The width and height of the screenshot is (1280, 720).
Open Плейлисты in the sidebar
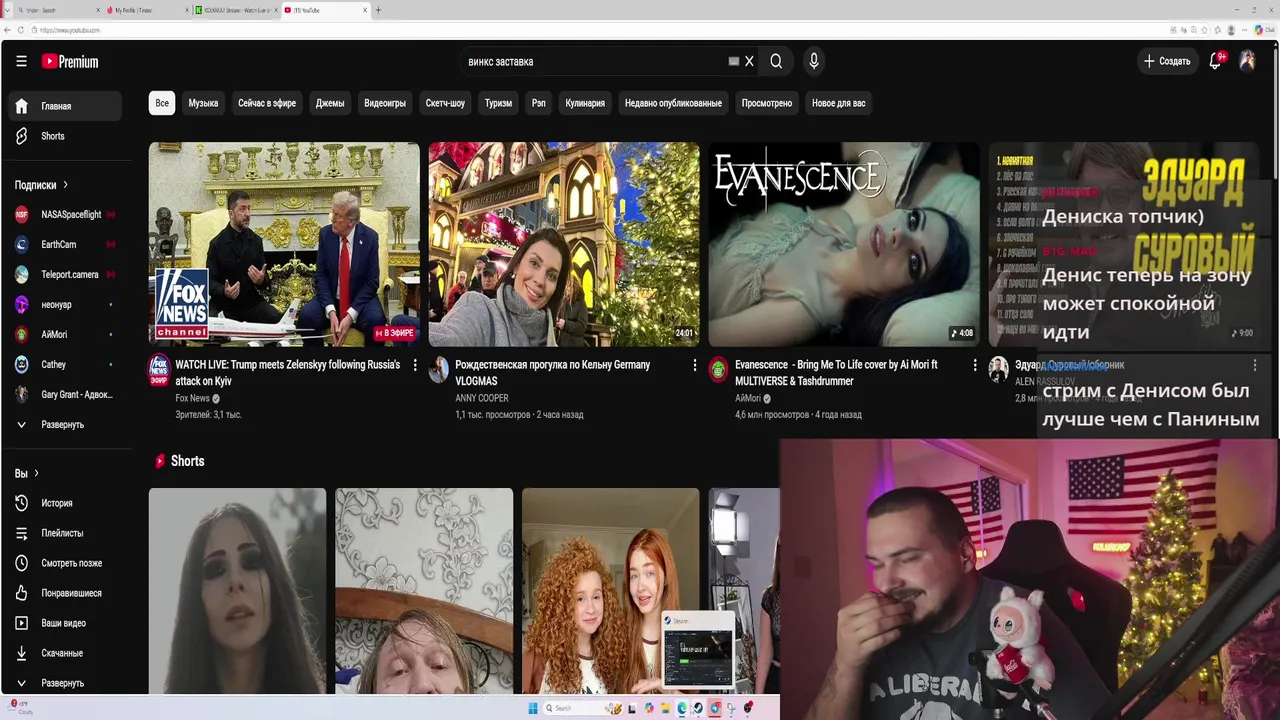(x=65, y=533)
